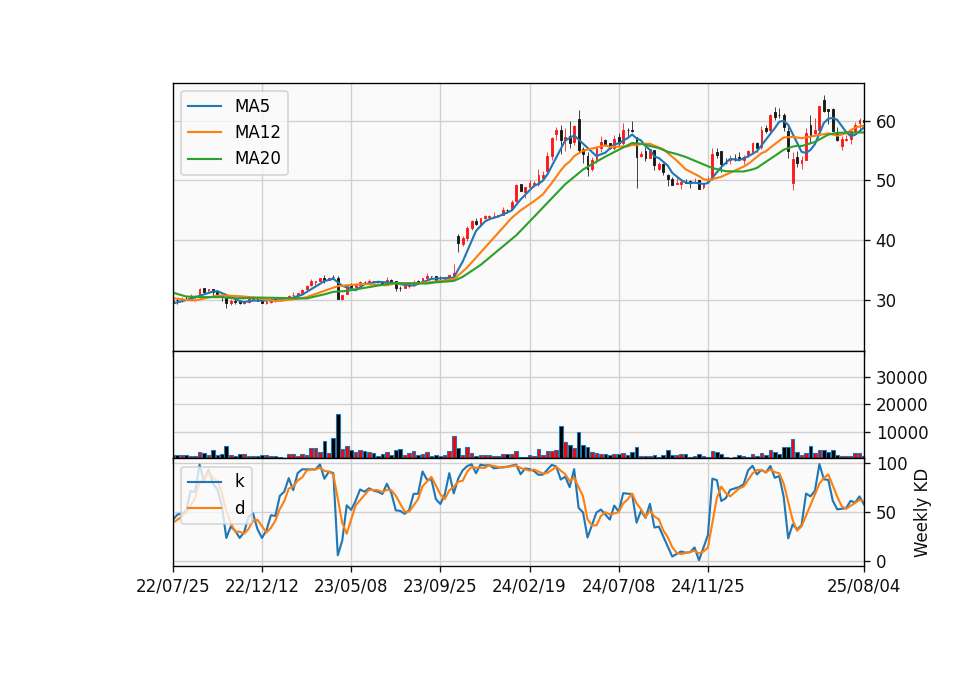Click the tallest volume bar near 23/05/08
960x690 pixels.
(x=338, y=436)
